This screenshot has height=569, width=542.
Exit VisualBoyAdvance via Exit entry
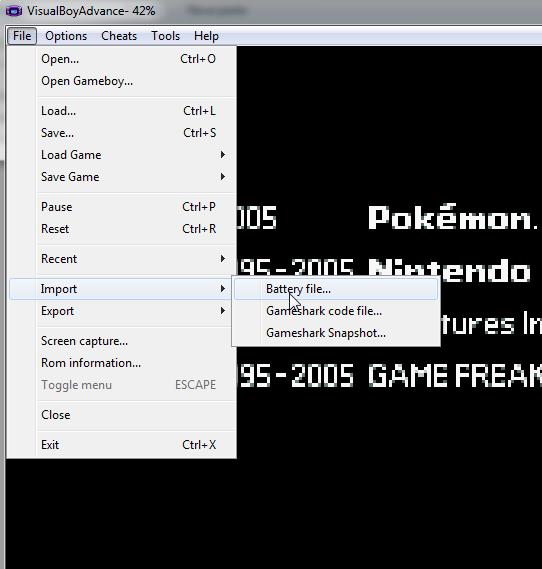click(122, 445)
